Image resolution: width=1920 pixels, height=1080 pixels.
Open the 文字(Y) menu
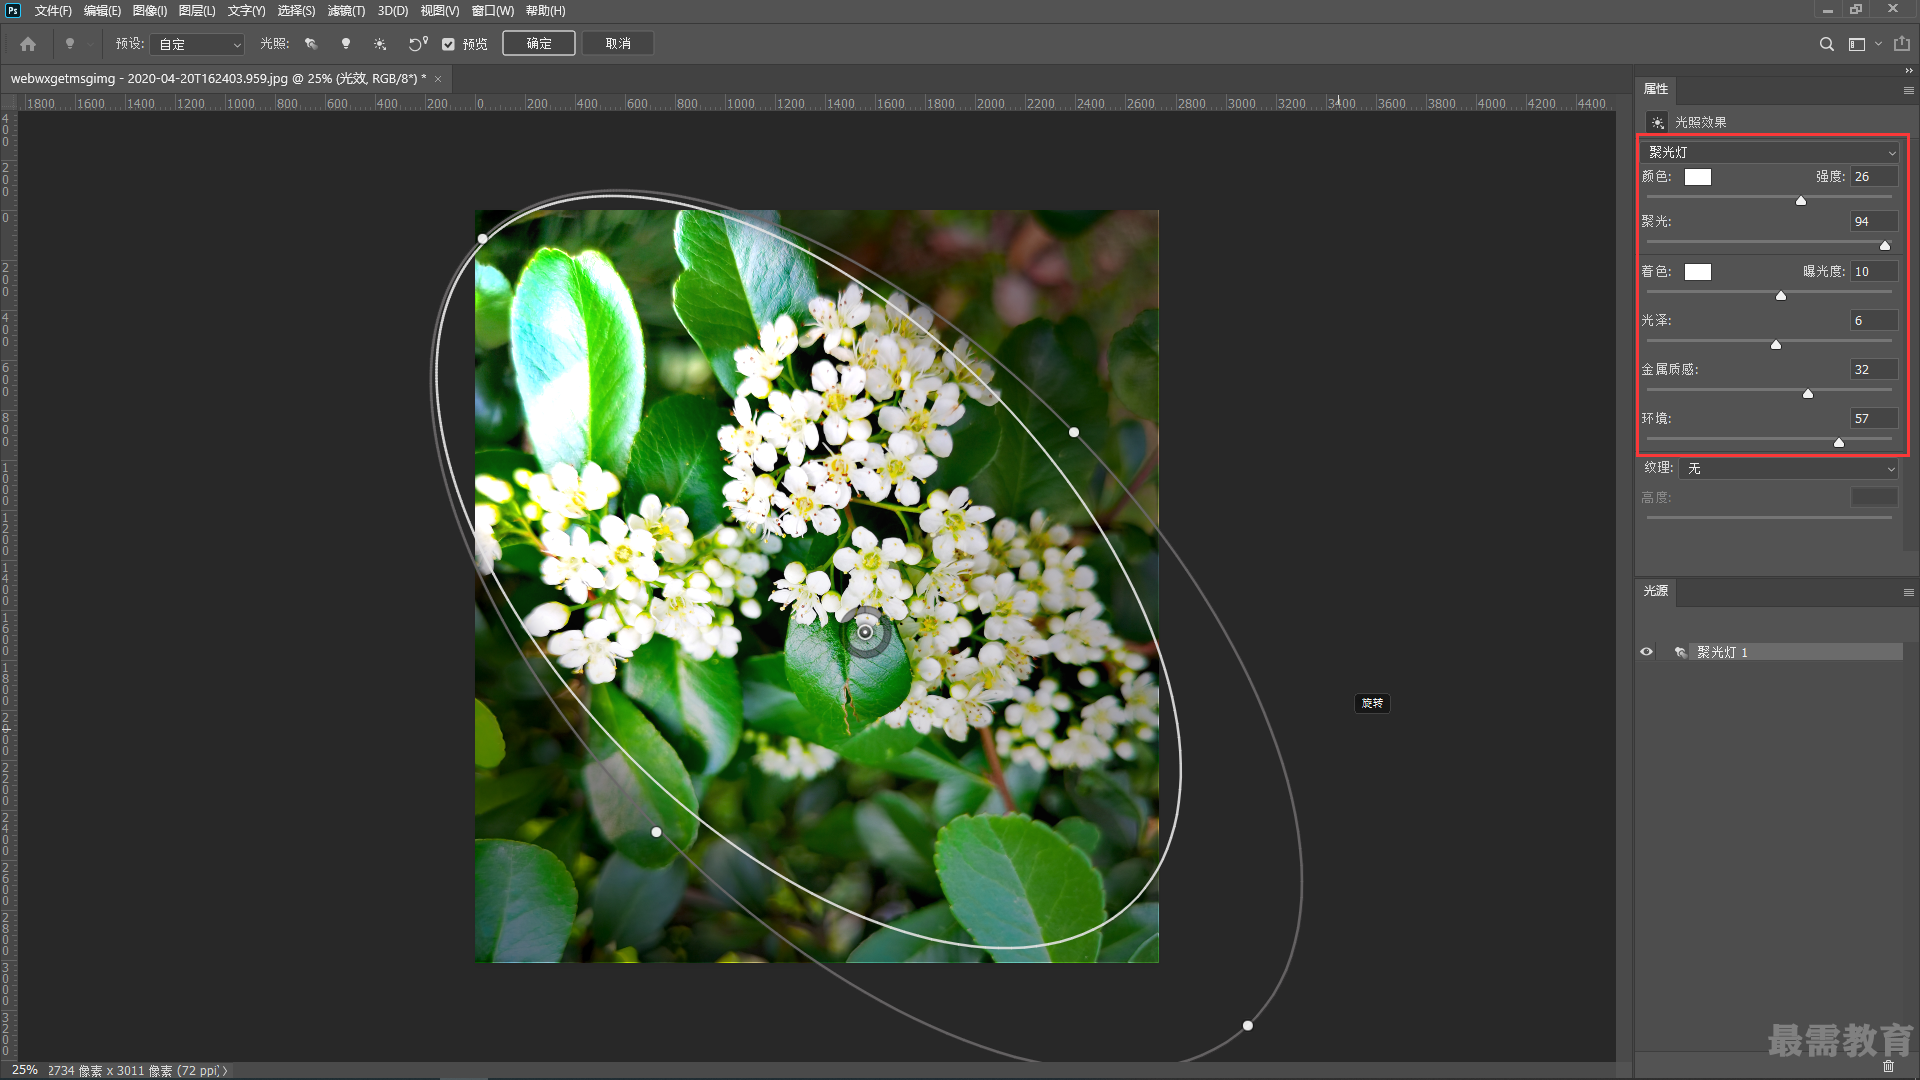[x=246, y=10]
